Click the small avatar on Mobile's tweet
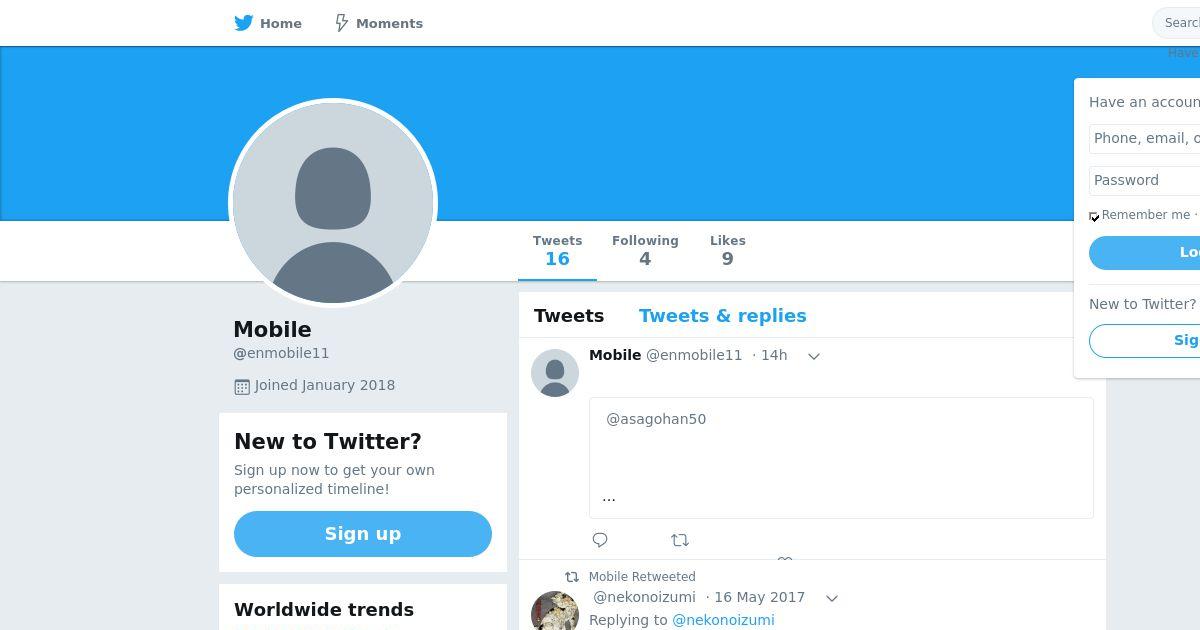Image resolution: width=1200 pixels, height=630 pixels. pos(555,373)
